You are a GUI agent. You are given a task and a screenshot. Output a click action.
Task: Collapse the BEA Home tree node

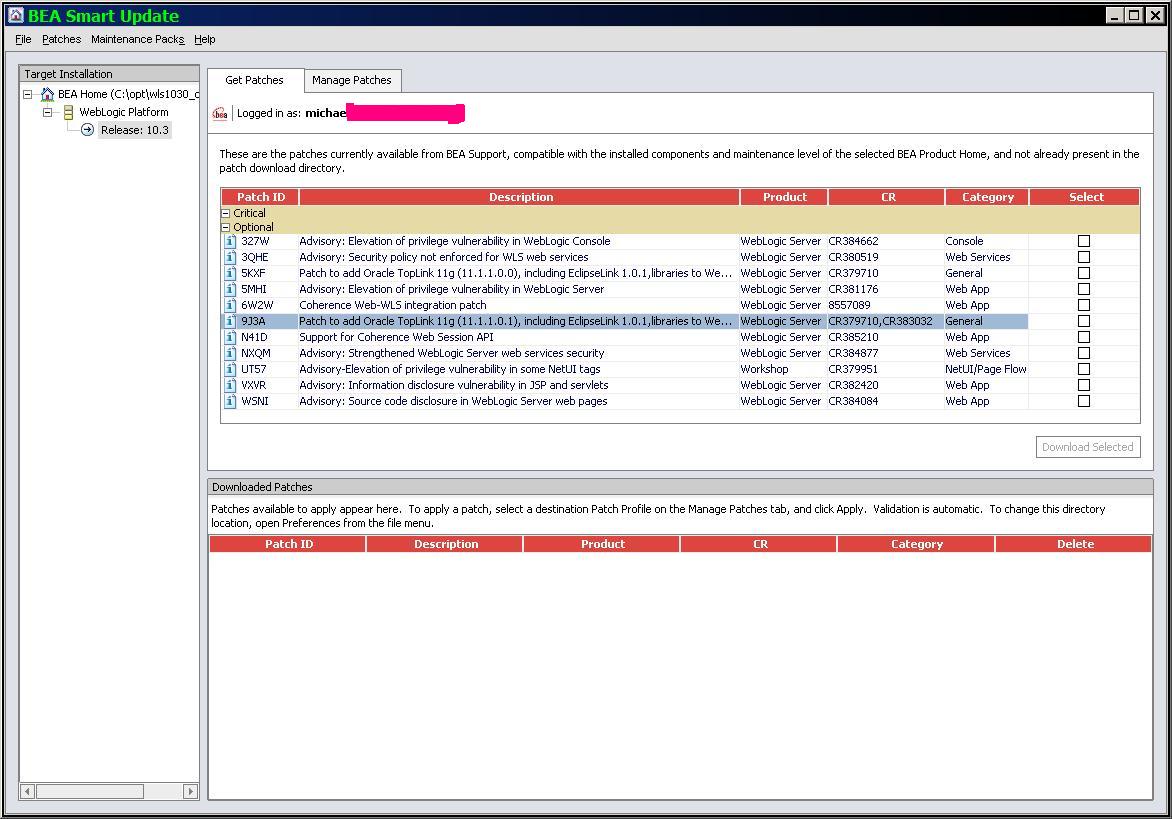[28, 94]
